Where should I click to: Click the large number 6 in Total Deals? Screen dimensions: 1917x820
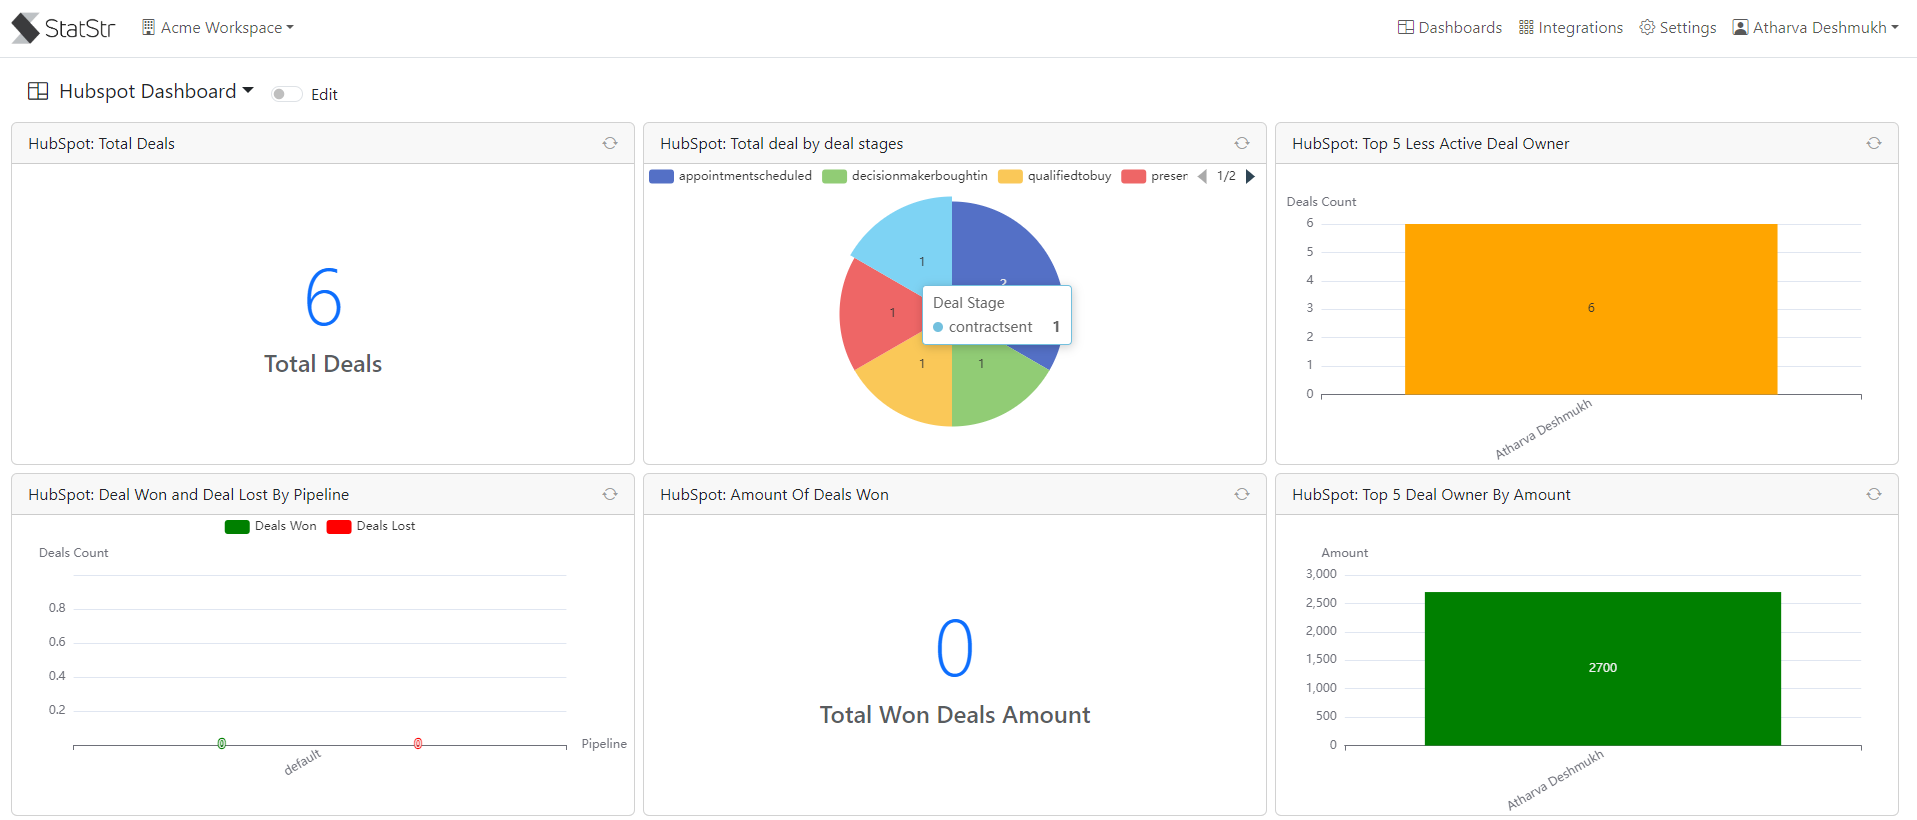pyautogui.click(x=323, y=298)
